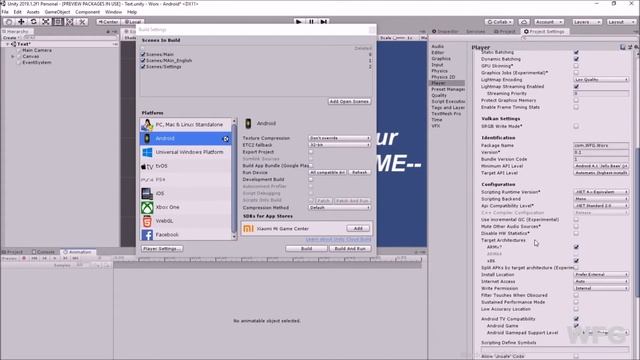Open Layers dropdown in toolbar
Viewport: 640px width, 360px height.
[587, 22]
